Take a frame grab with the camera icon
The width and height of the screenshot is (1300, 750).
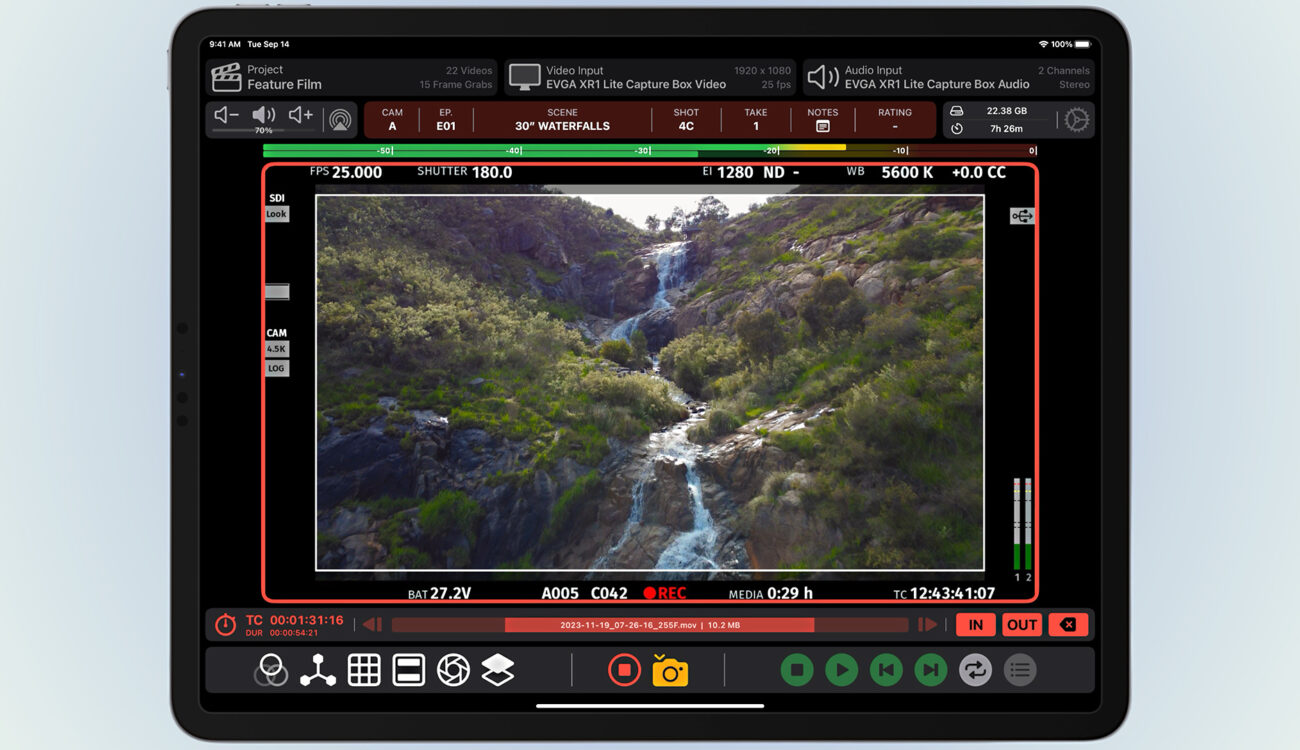[x=671, y=670]
